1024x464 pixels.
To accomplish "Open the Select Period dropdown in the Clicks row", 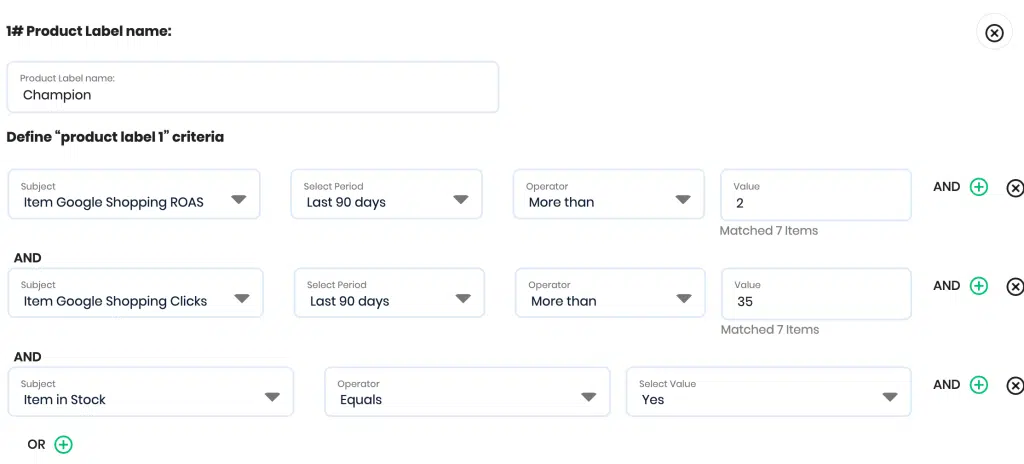I will click(389, 293).
